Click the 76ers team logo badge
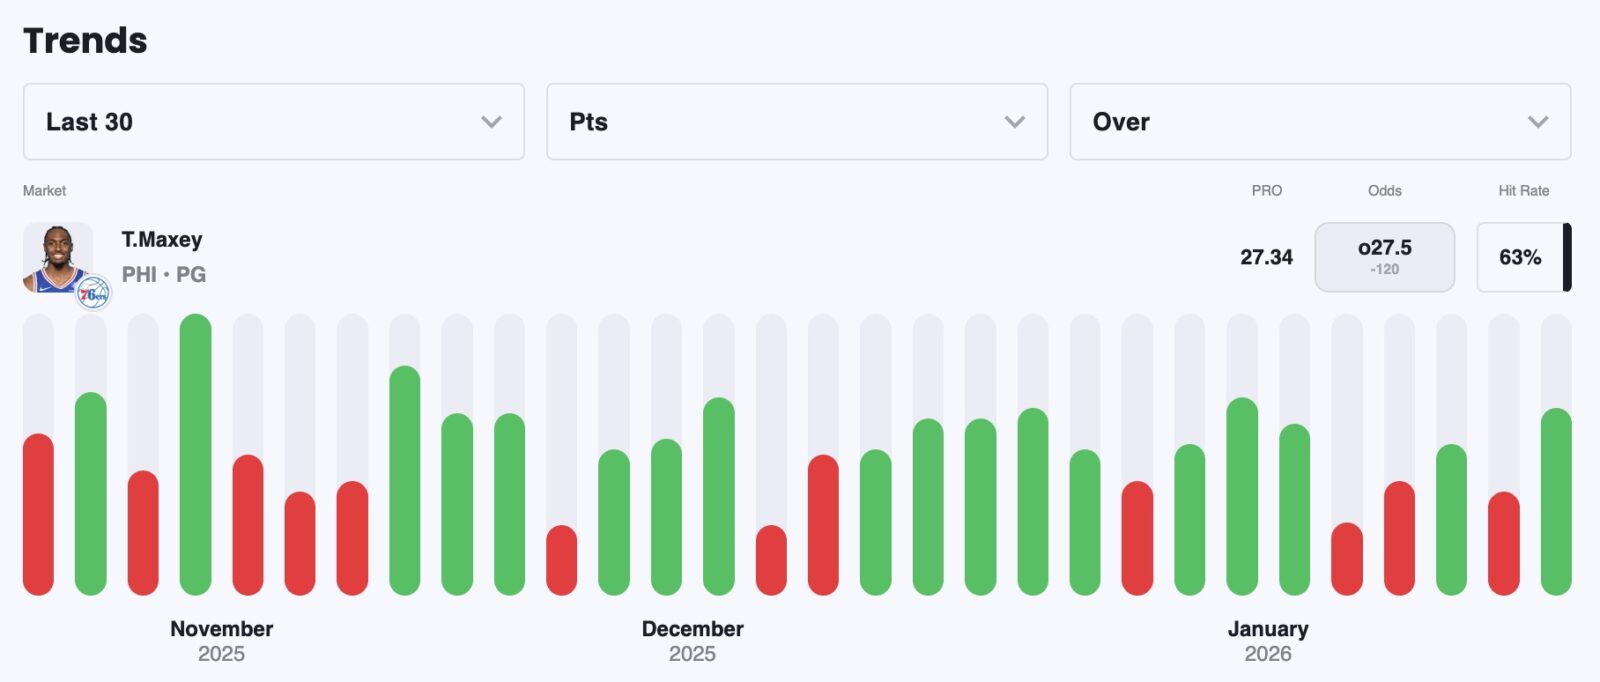This screenshot has height=682, width=1600. (x=94, y=293)
